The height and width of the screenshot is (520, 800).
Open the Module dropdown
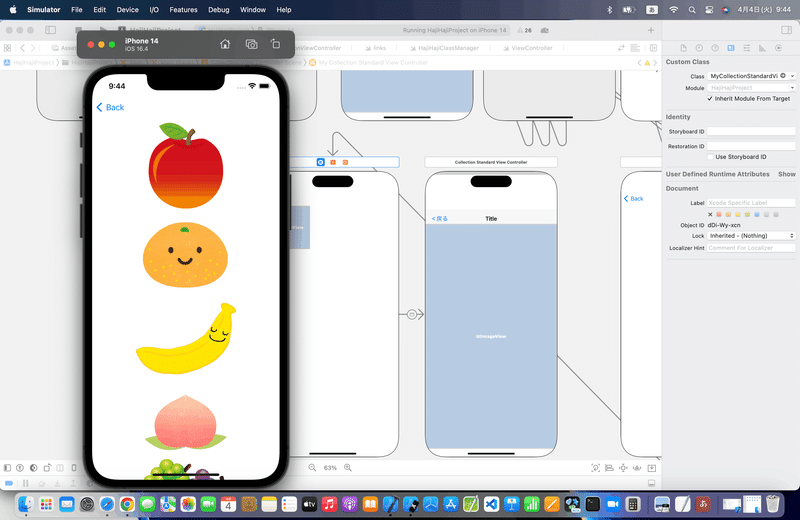[792, 88]
